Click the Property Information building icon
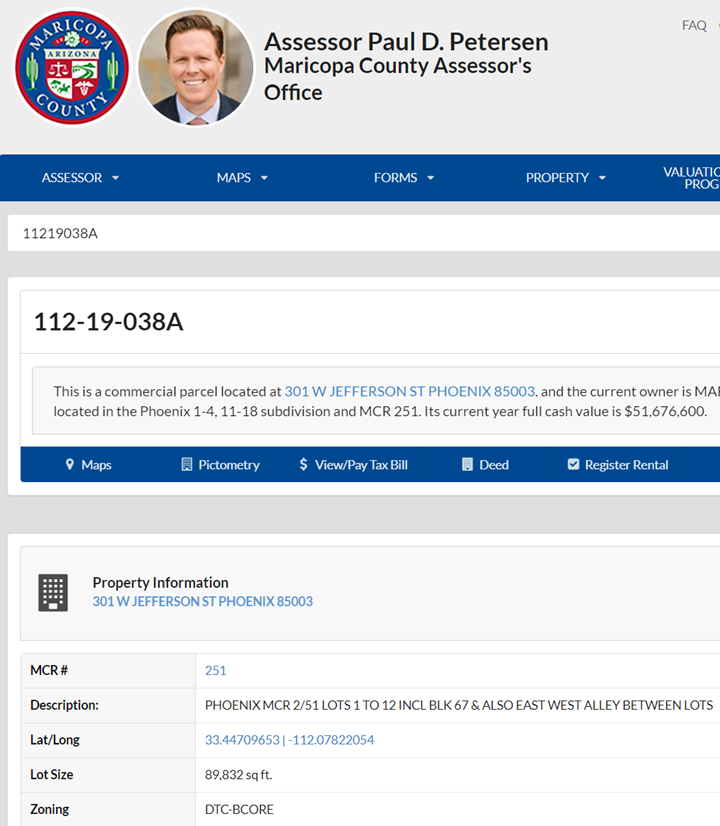The height and width of the screenshot is (826, 720). coord(53,592)
